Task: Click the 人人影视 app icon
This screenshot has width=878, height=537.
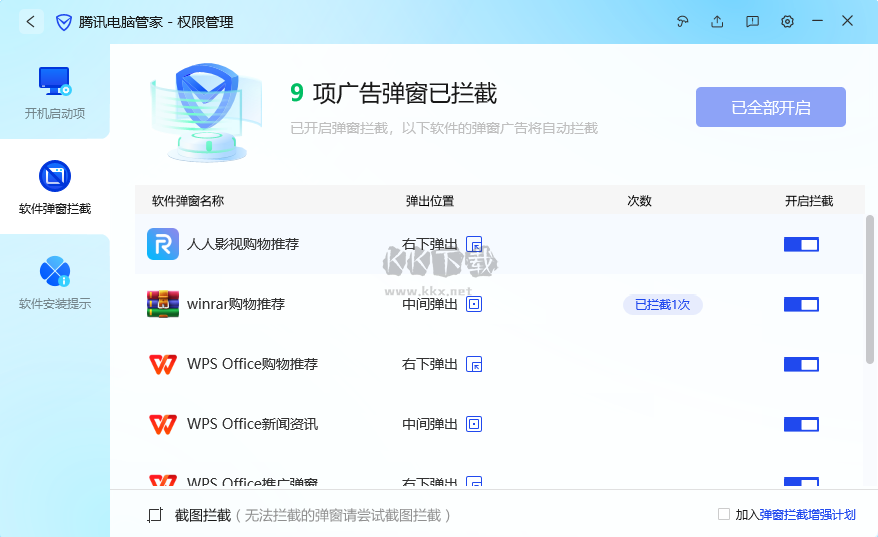Action: tap(163, 244)
